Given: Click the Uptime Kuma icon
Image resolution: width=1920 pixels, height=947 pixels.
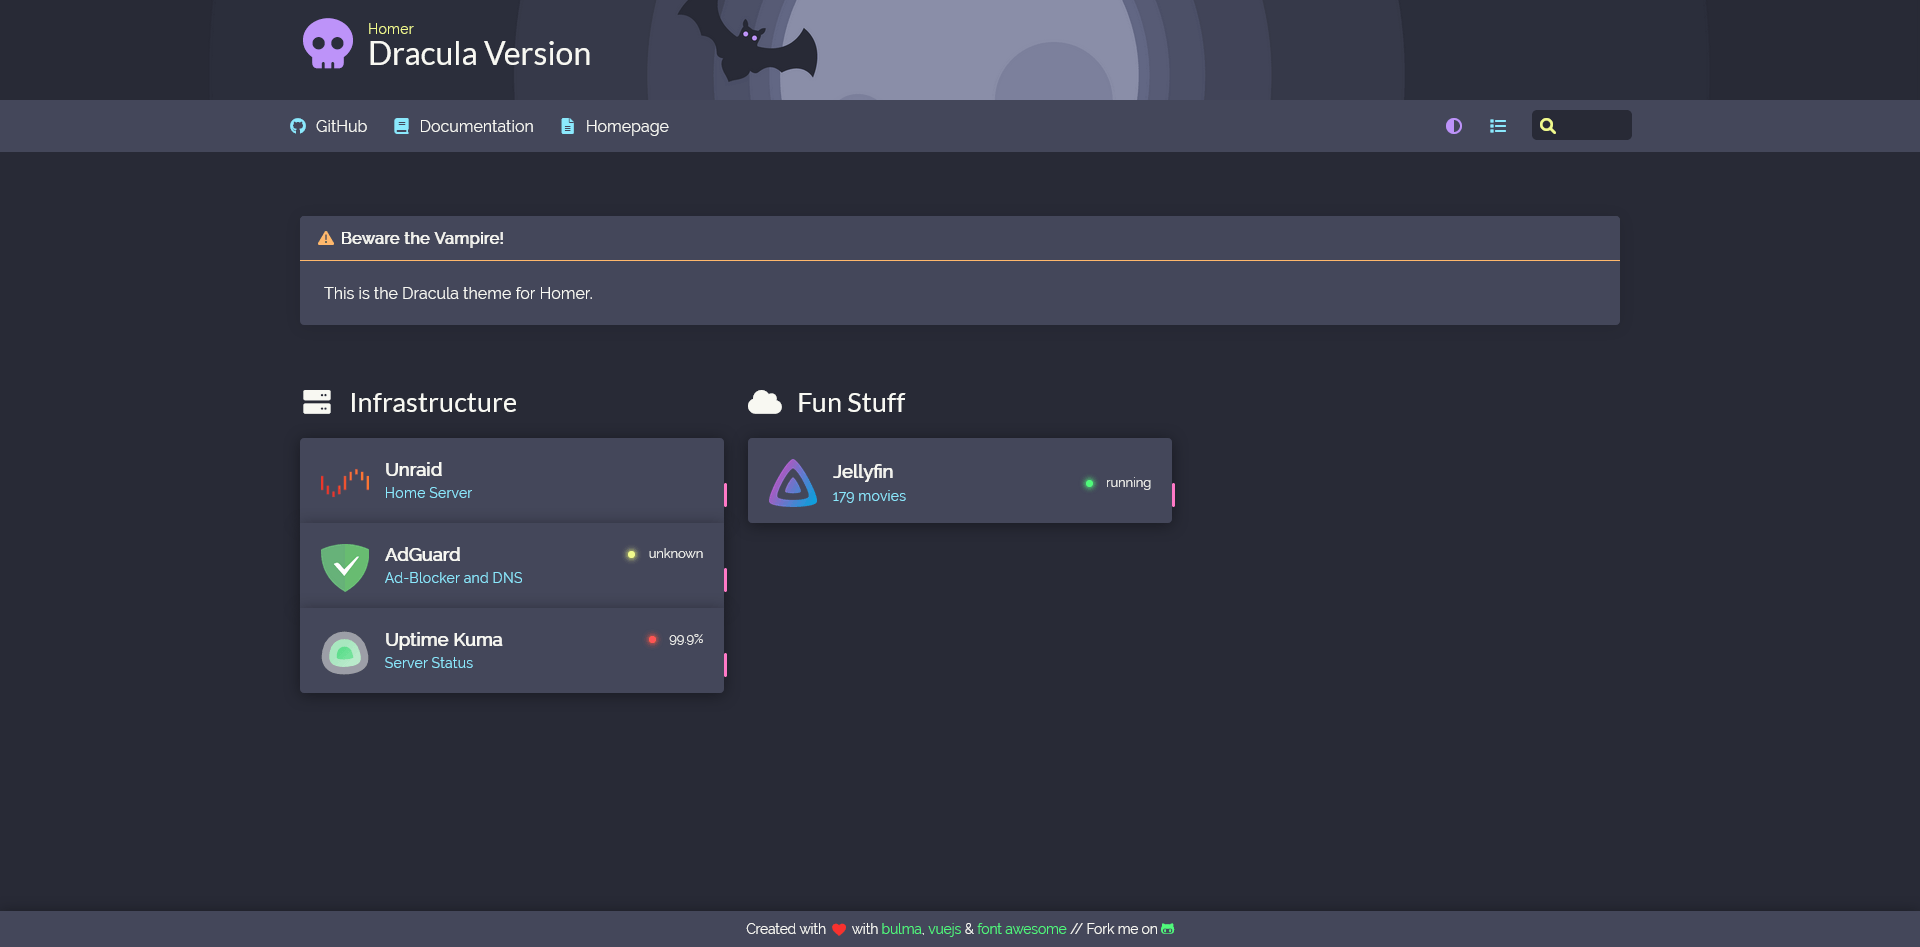Looking at the screenshot, I should [345, 652].
